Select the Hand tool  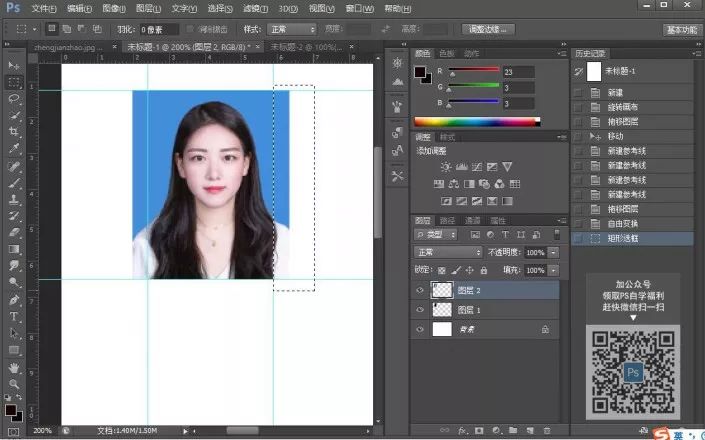(14, 368)
